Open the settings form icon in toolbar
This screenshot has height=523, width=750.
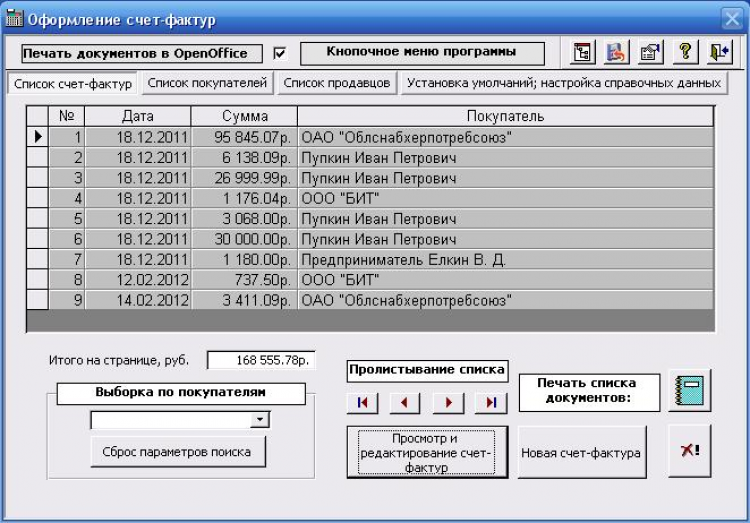pos(651,52)
